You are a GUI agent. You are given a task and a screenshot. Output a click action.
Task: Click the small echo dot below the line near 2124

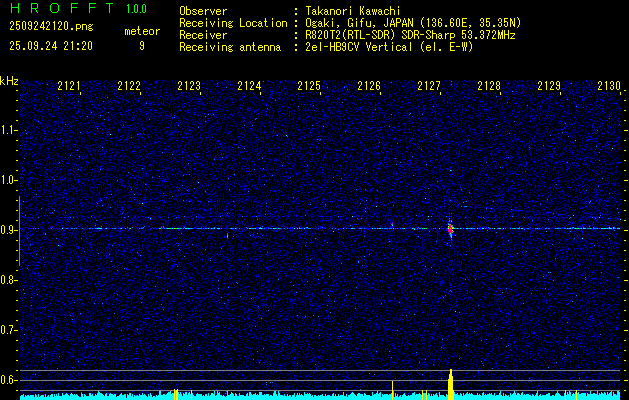(x=227, y=236)
